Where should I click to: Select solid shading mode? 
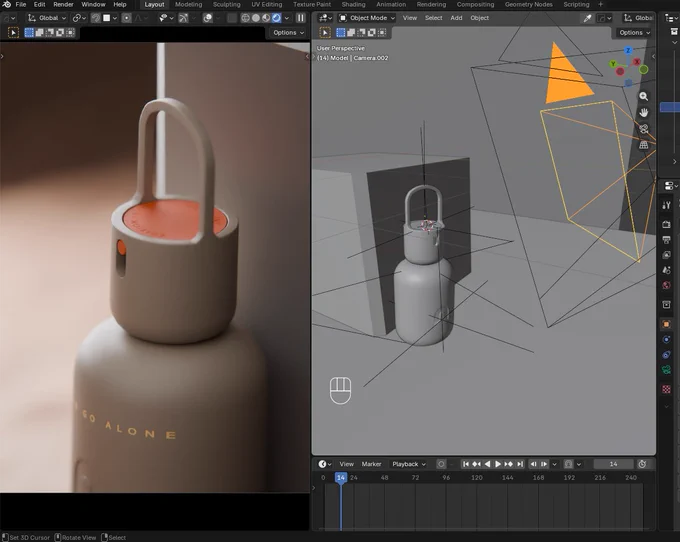coord(256,18)
